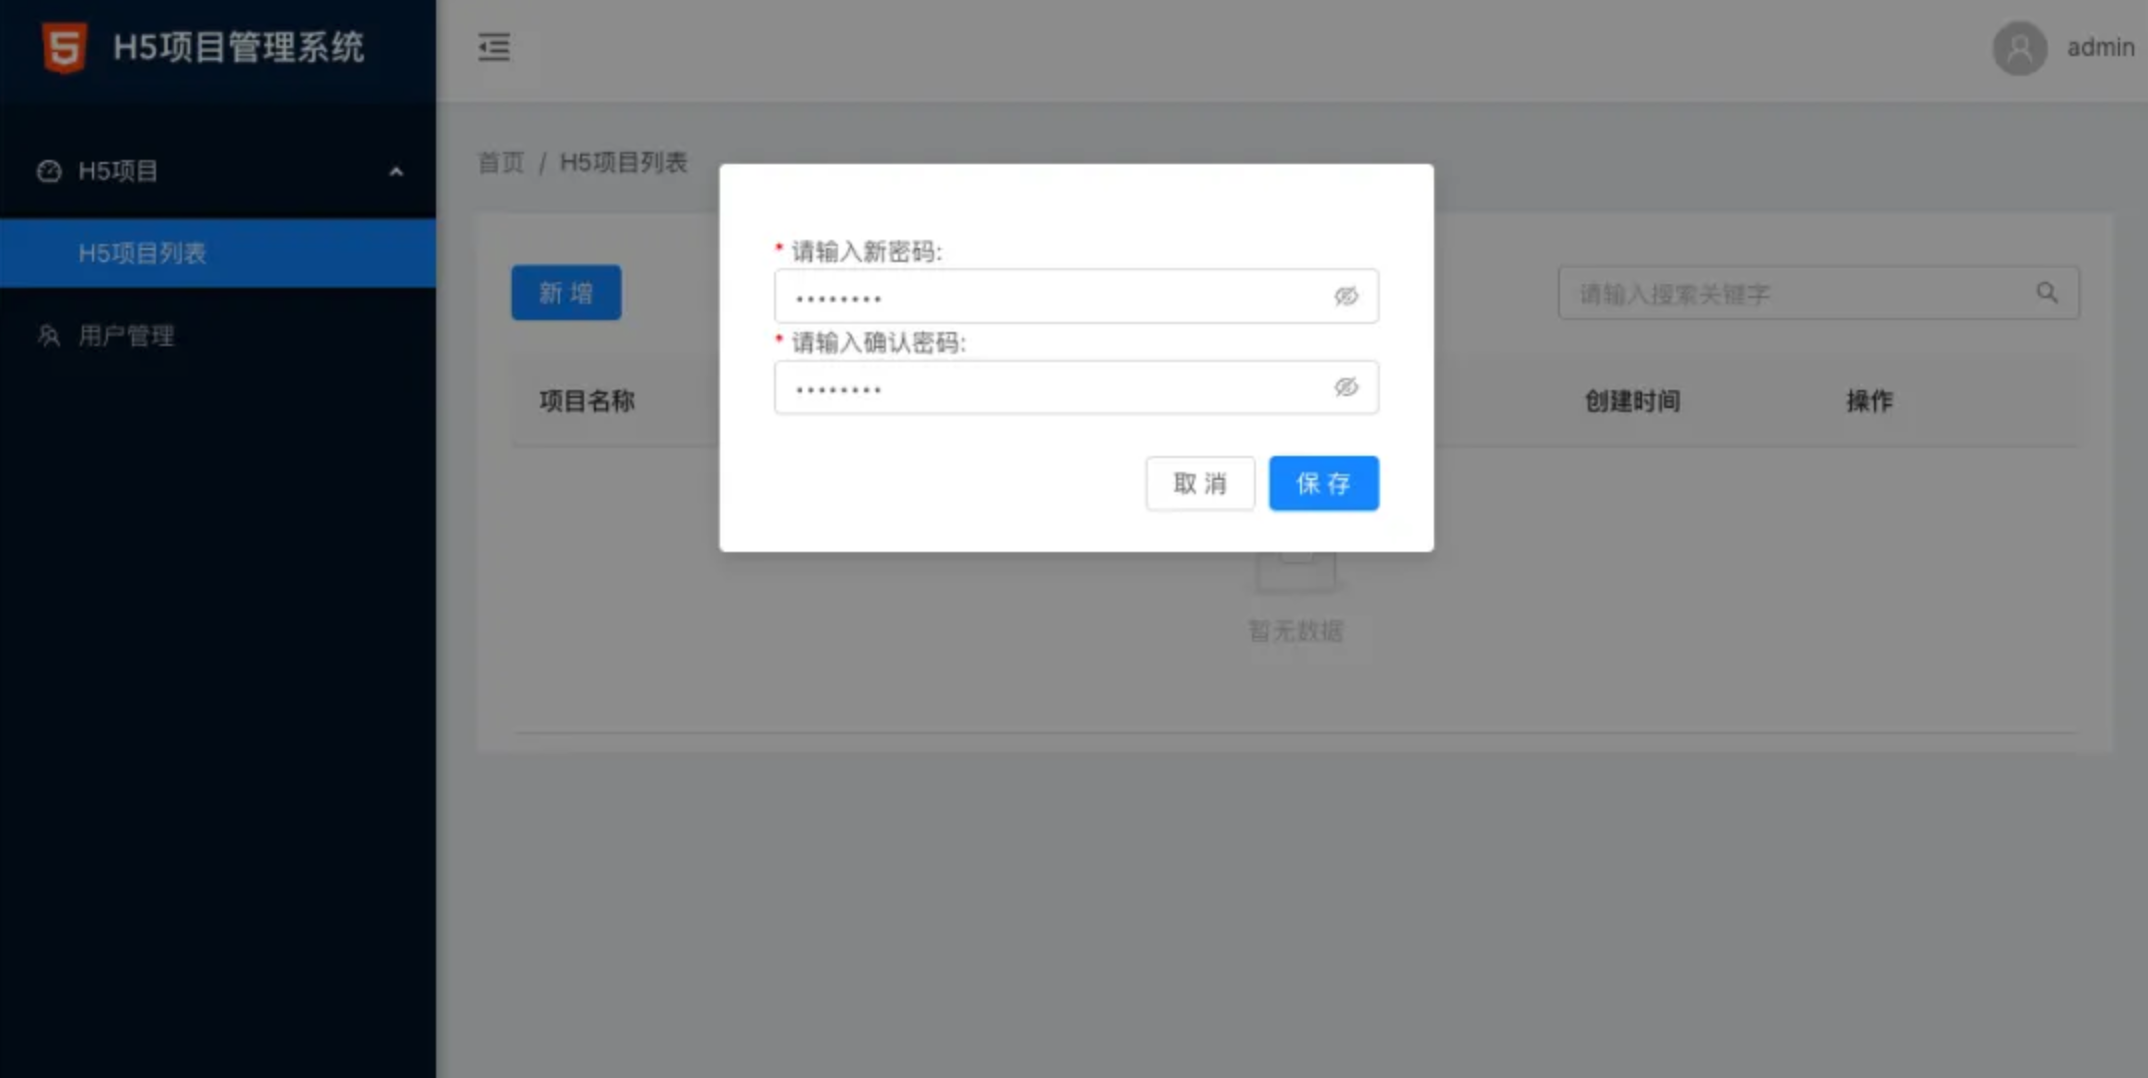Focus the confirm password input field

pyautogui.click(x=1050, y=387)
